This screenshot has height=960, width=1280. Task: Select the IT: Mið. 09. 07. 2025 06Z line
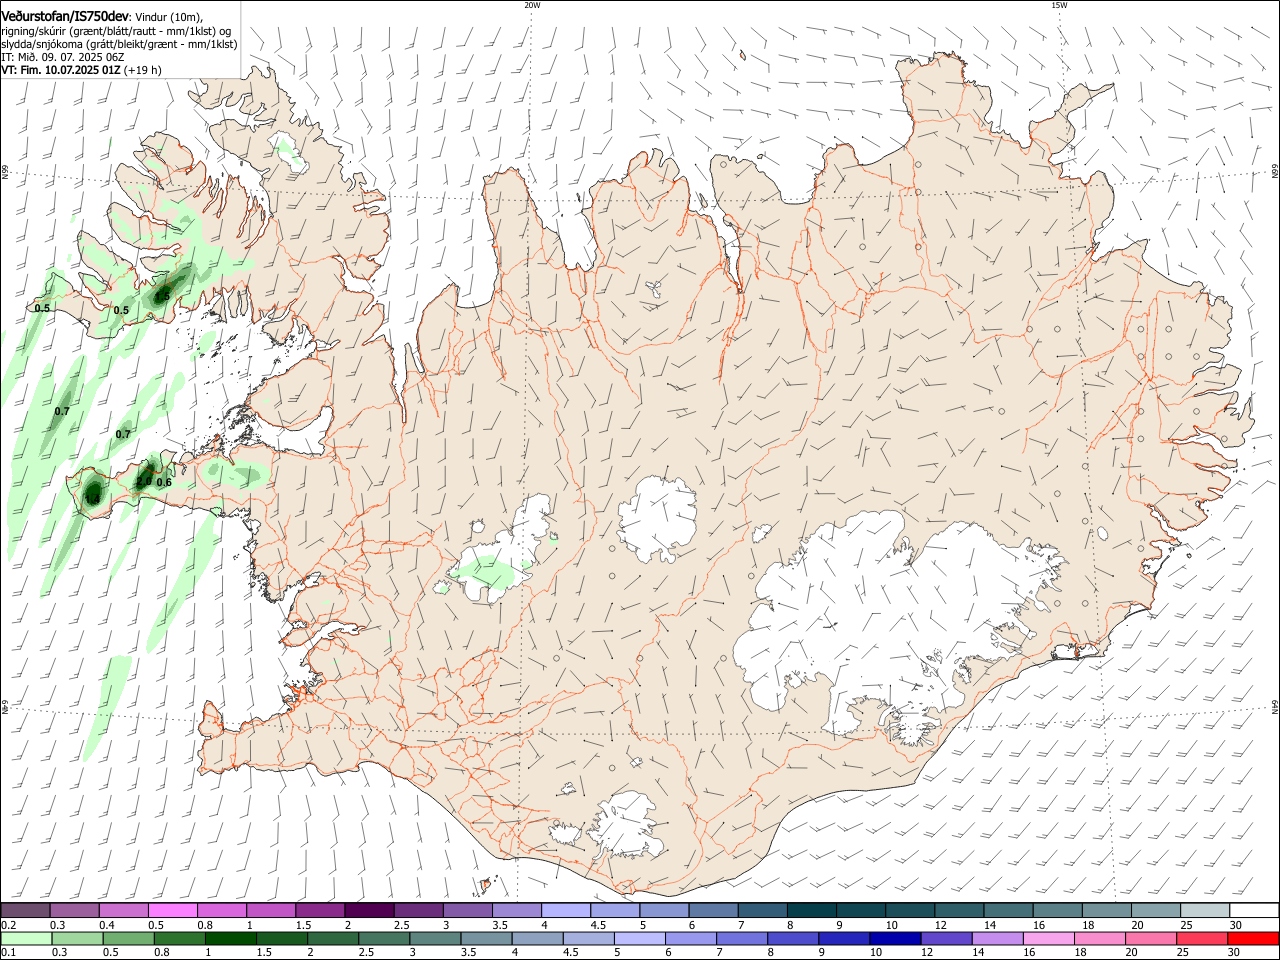63,57
